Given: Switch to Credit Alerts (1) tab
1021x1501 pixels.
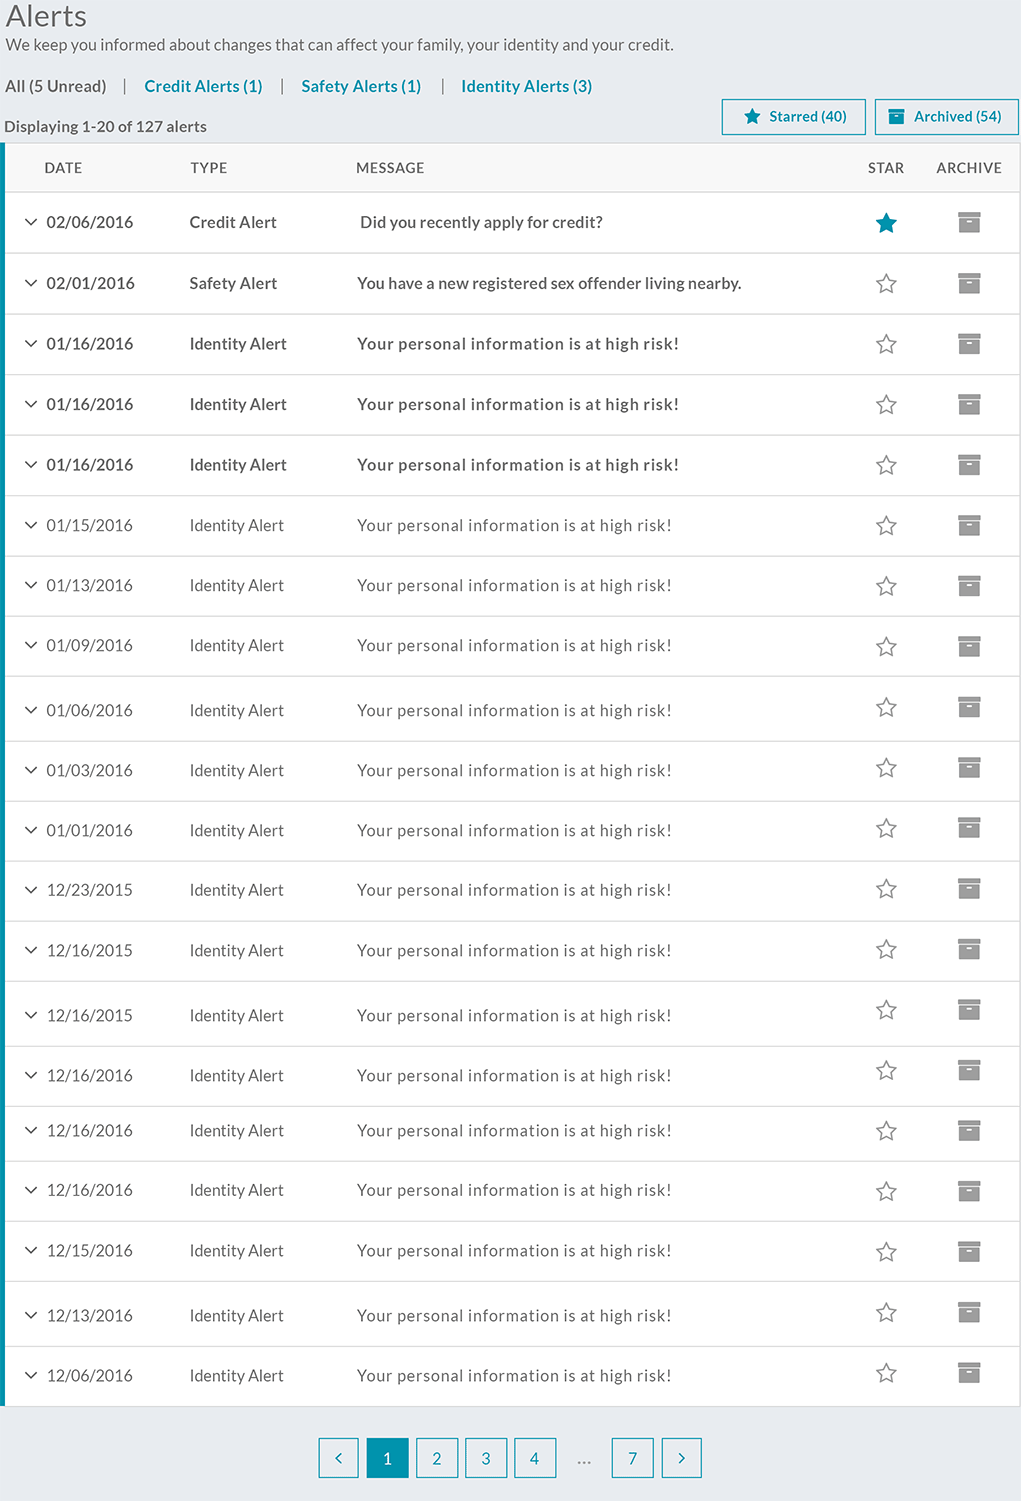Looking at the screenshot, I should pos(203,86).
